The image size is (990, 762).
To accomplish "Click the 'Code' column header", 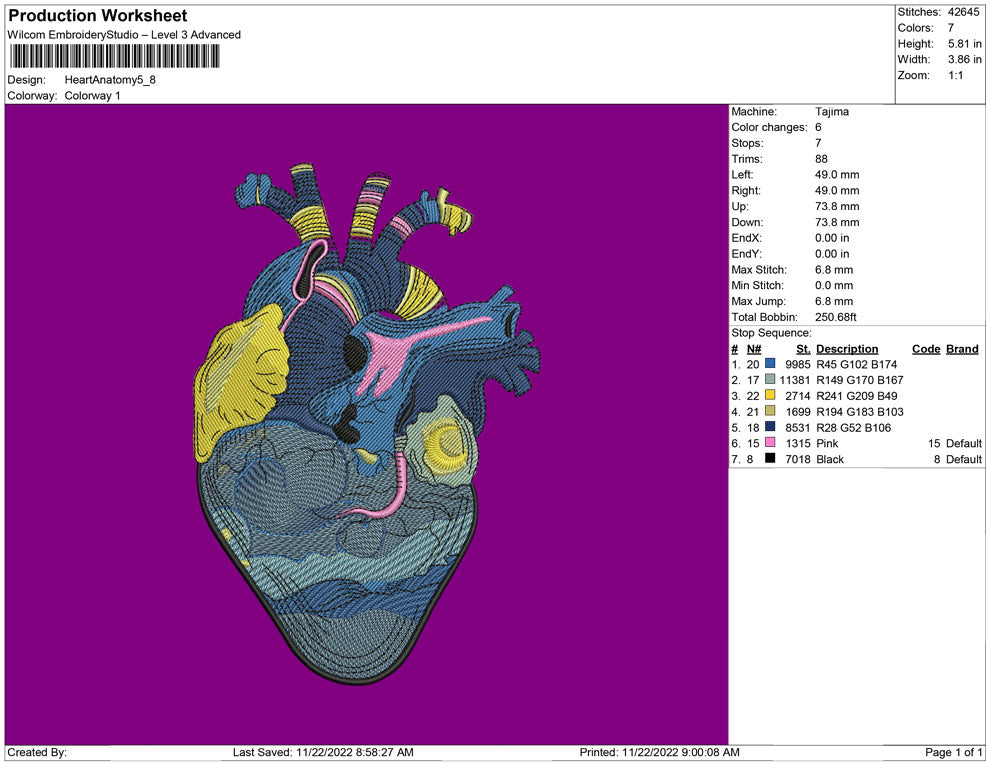I will pyautogui.click(x=926, y=348).
